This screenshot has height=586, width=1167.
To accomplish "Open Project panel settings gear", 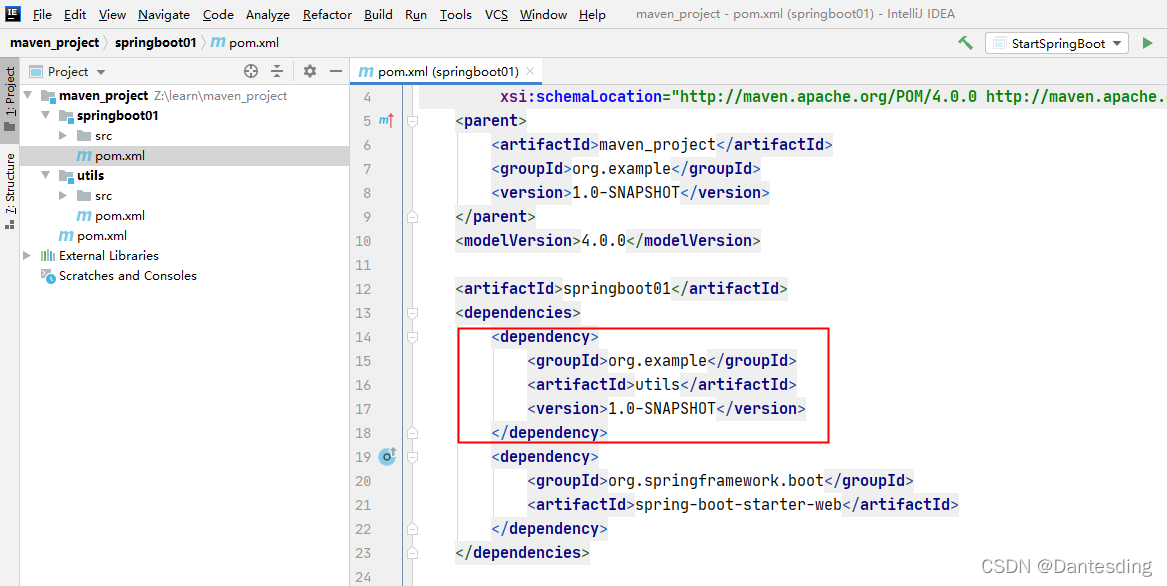I will 310,71.
